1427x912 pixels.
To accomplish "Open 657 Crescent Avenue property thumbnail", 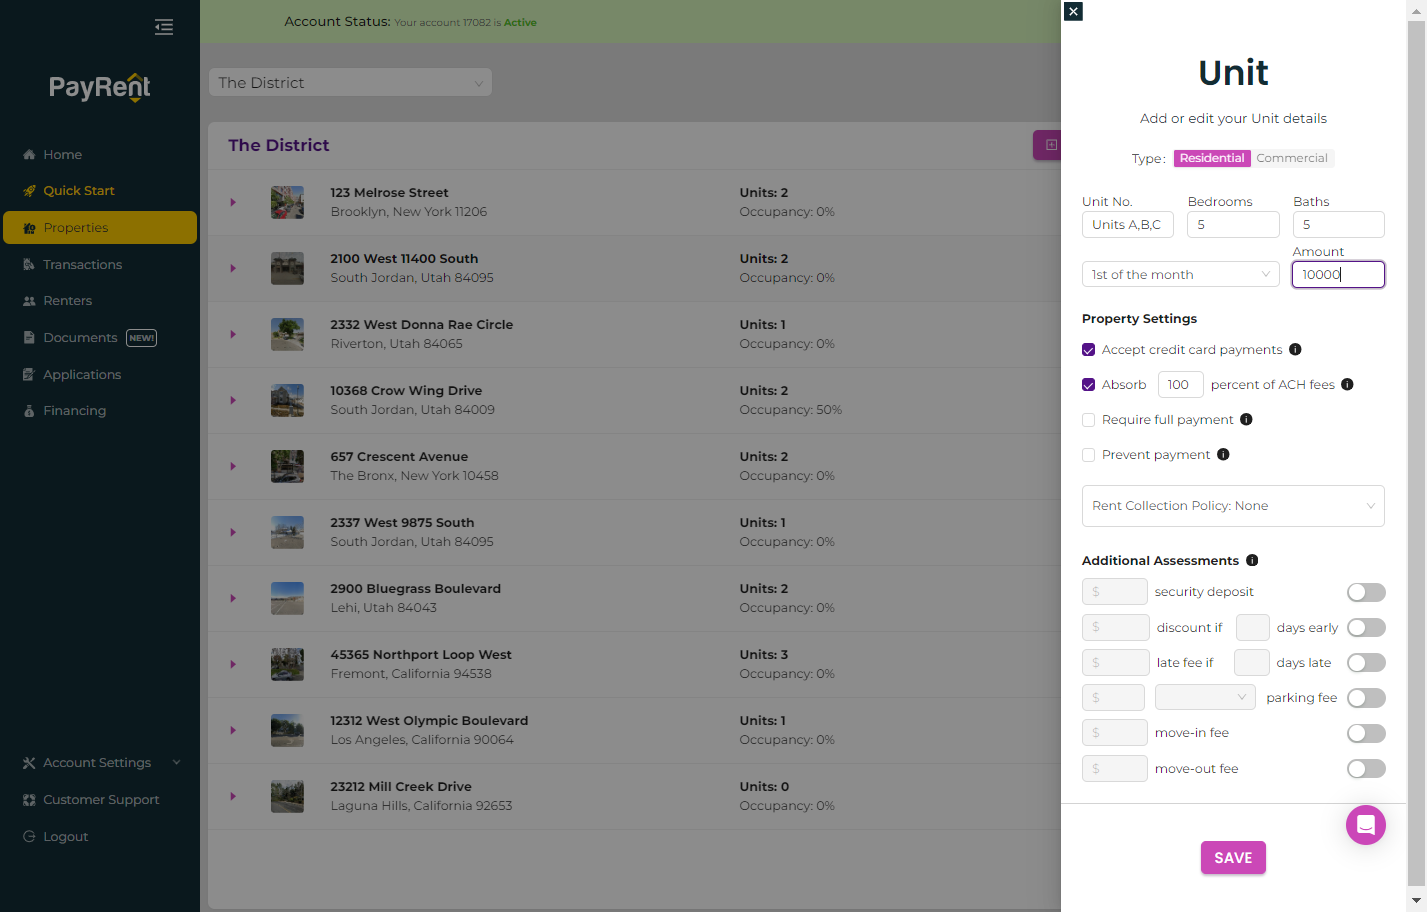I will click(x=287, y=466).
